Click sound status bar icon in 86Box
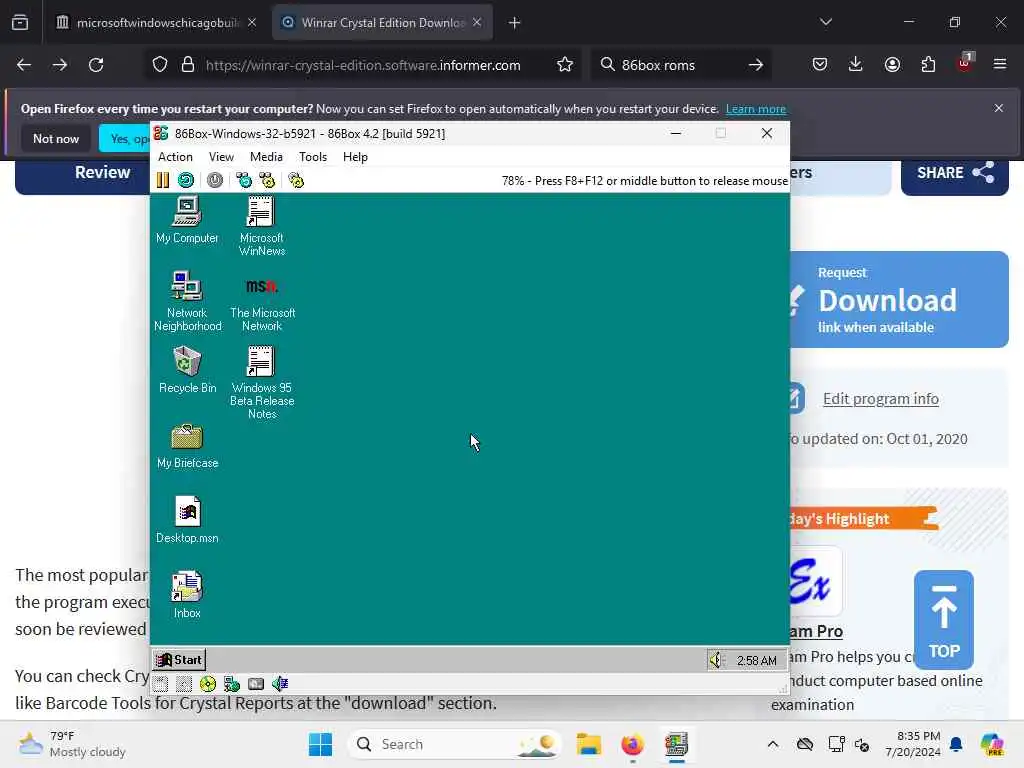 (x=280, y=684)
